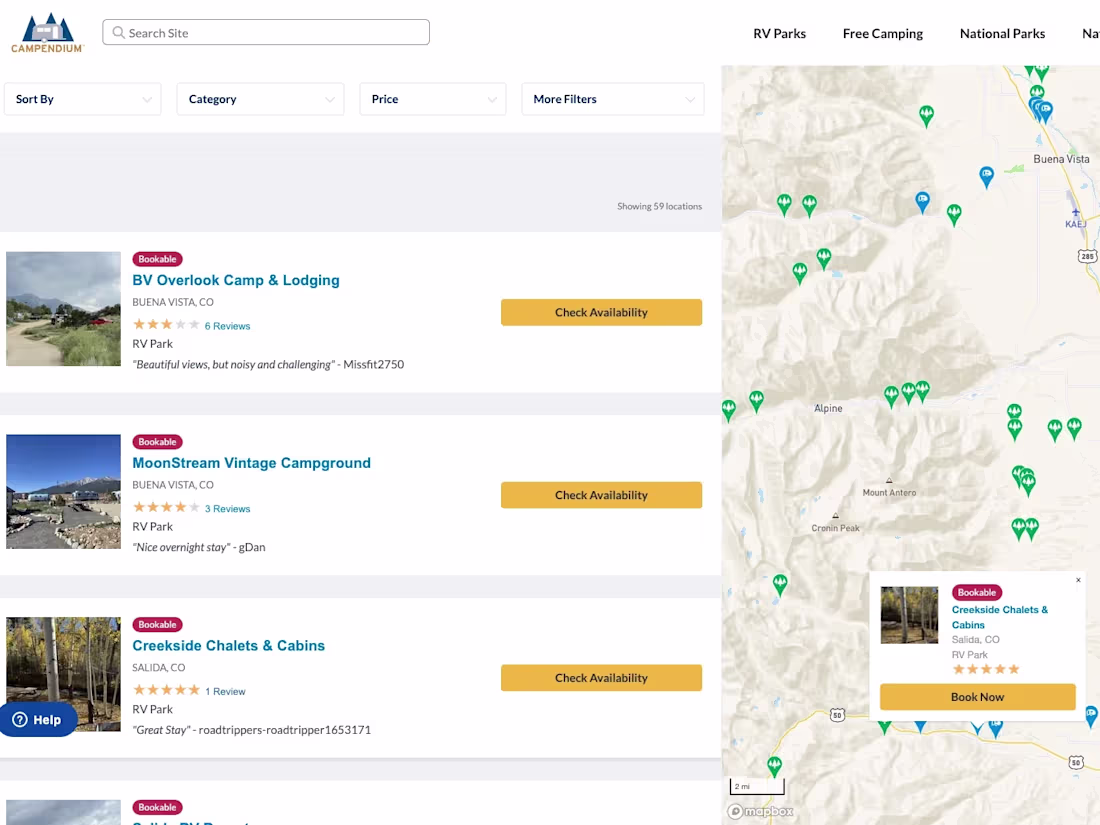Image resolution: width=1100 pixels, height=825 pixels.
Task: Expand the Sort By dropdown
Action: (x=83, y=99)
